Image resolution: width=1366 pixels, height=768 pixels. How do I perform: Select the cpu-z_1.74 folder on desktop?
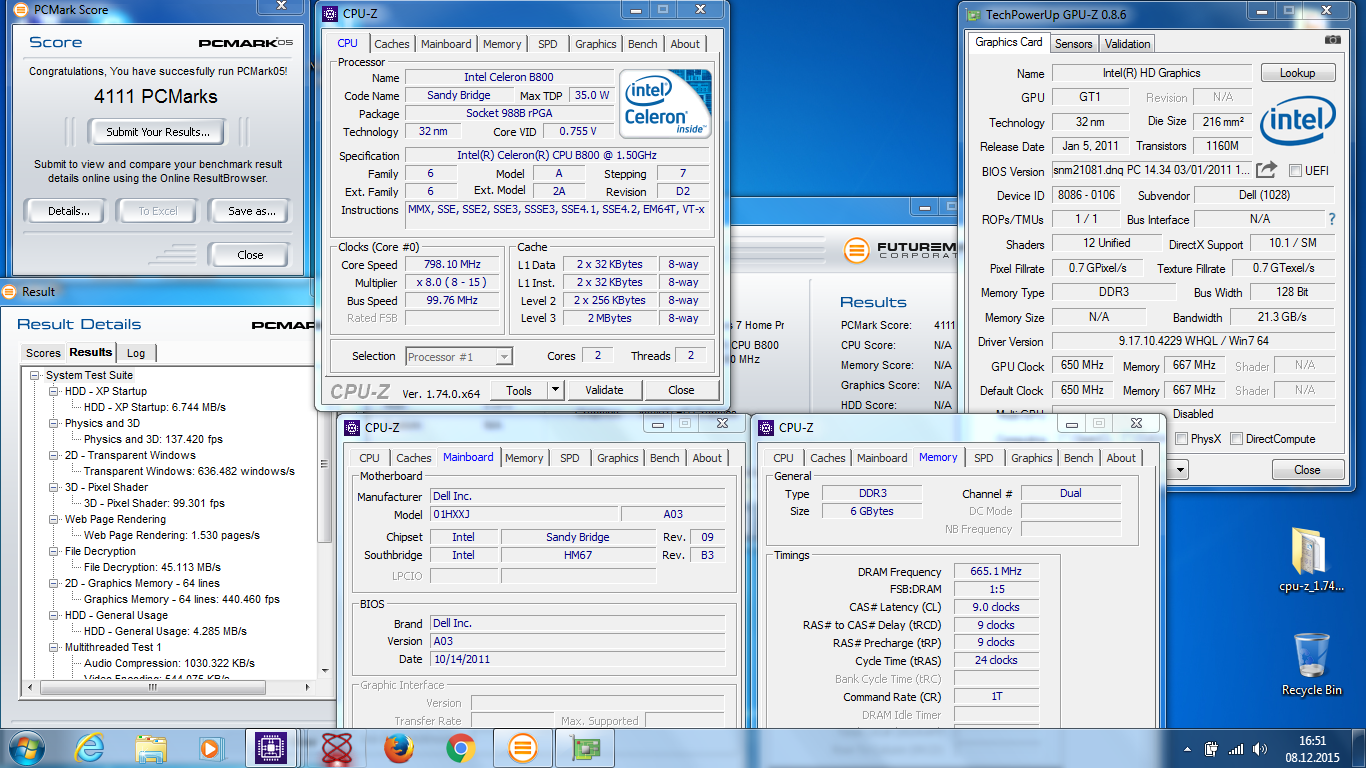tap(1309, 560)
